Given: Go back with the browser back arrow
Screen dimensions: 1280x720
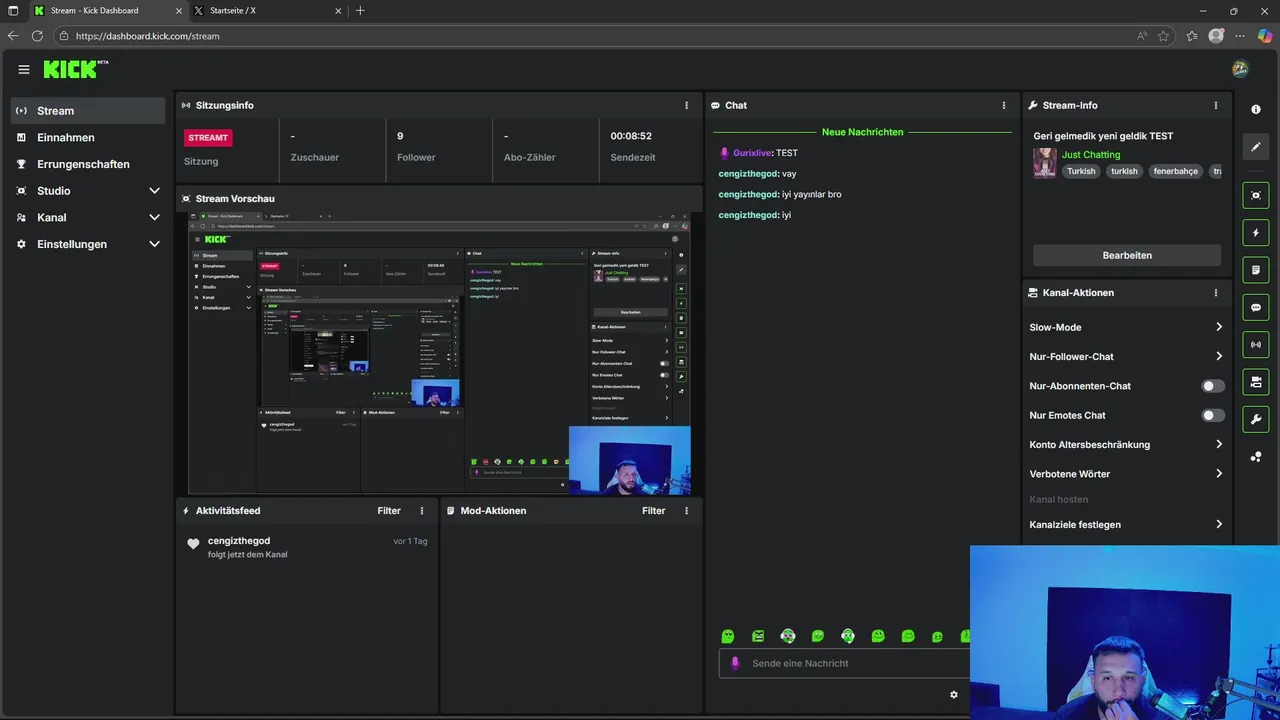Looking at the screenshot, I should (x=13, y=36).
